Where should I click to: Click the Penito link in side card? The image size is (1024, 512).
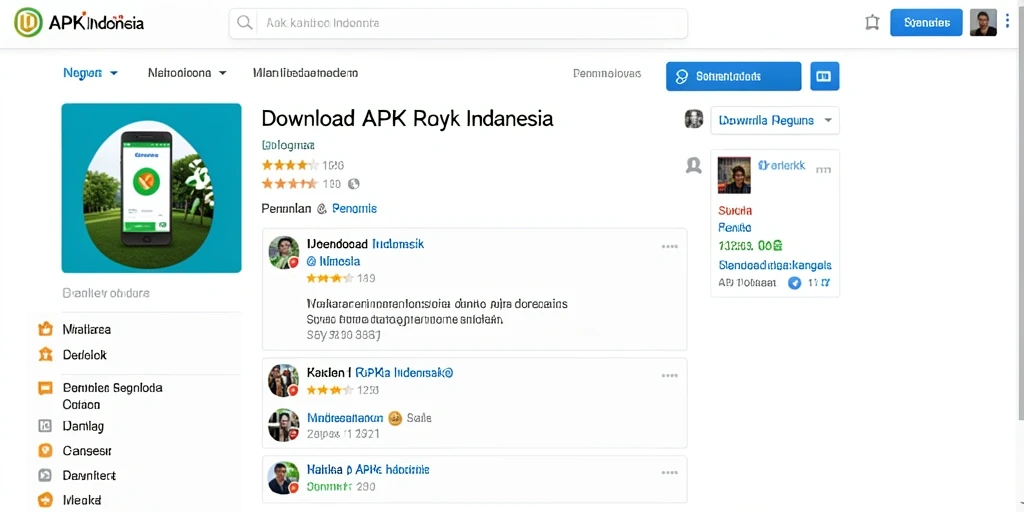(735, 228)
